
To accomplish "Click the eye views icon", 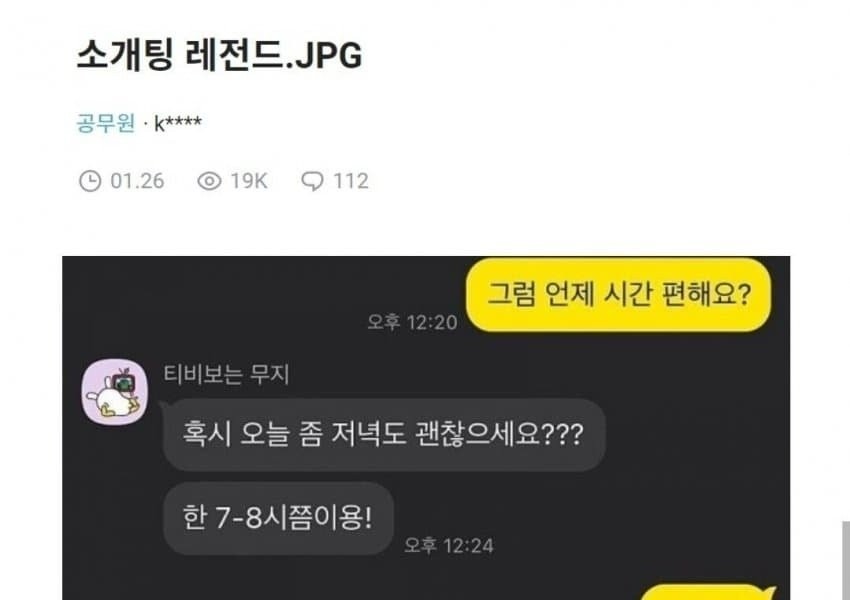I will pyautogui.click(x=209, y=181).
